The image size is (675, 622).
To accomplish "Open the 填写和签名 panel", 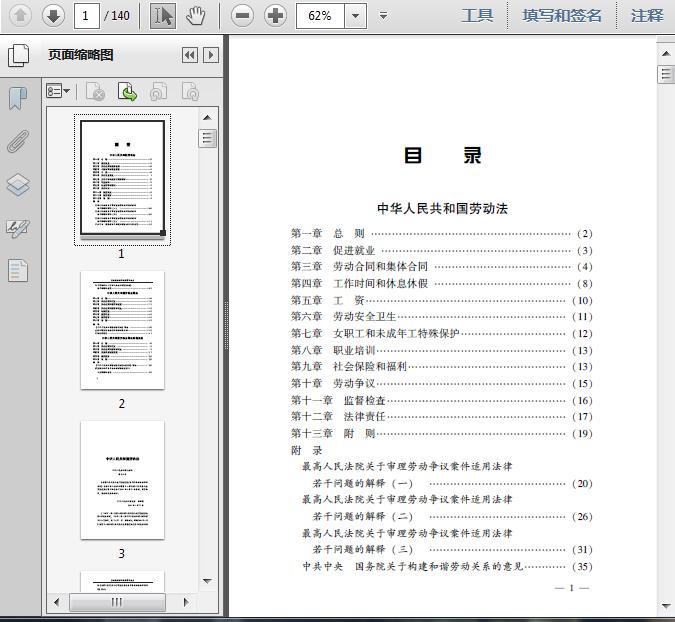I will pos(562,16).
